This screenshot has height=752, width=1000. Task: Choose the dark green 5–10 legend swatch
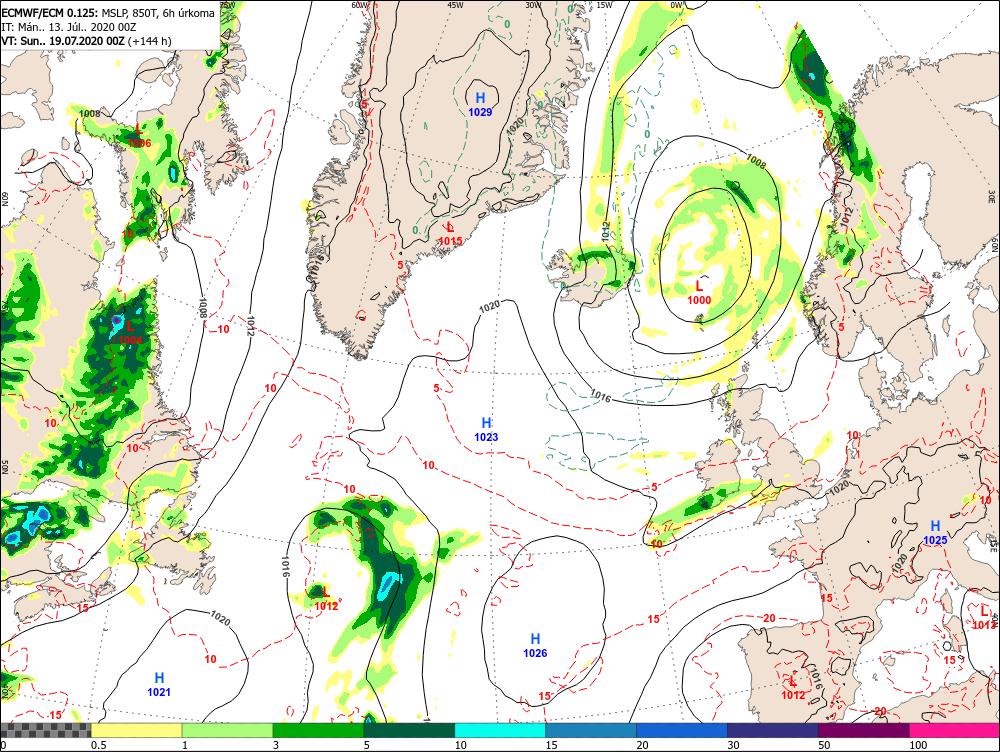pos(409,730)
